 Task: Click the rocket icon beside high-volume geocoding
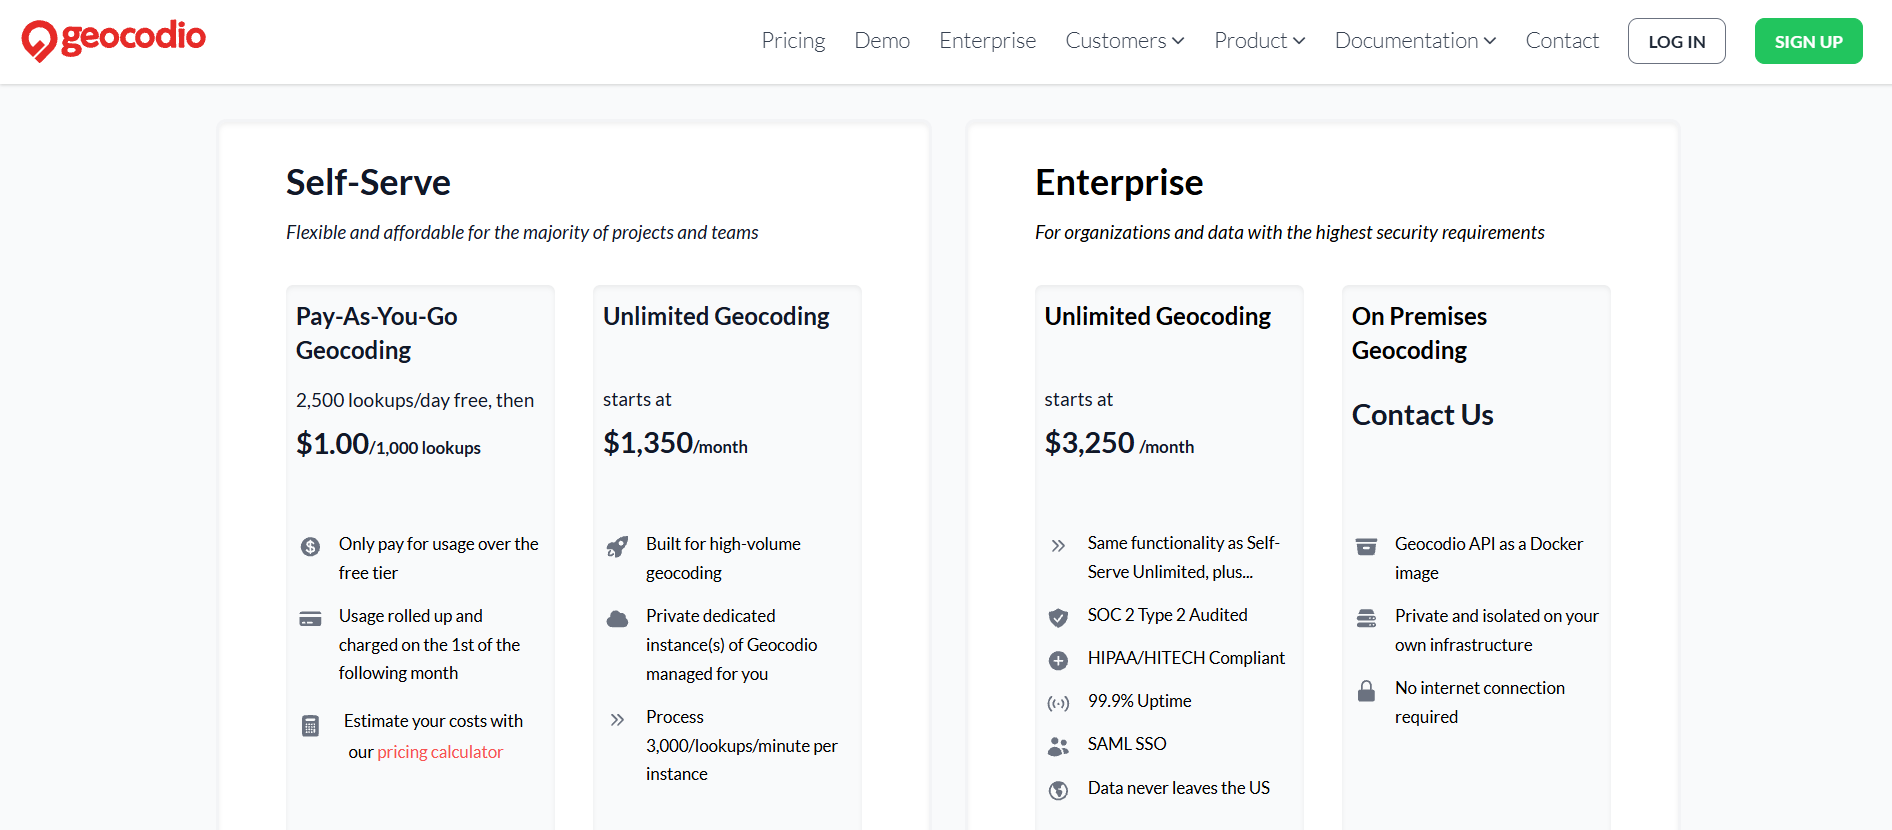click(x=617, y=547)
